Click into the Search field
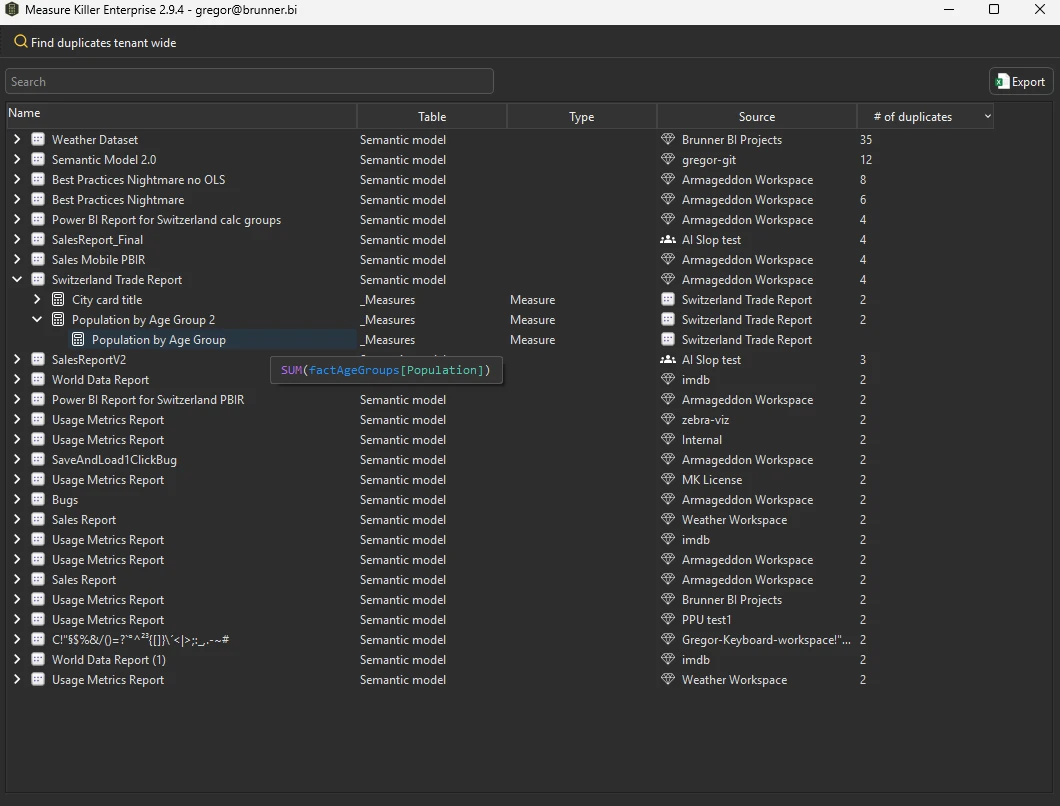Viewport: 1060px width, 806px height. 249,81
